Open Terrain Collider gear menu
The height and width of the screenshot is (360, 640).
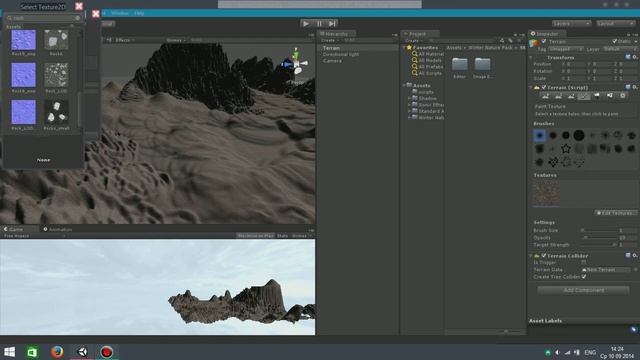click(x=635, y=256)
